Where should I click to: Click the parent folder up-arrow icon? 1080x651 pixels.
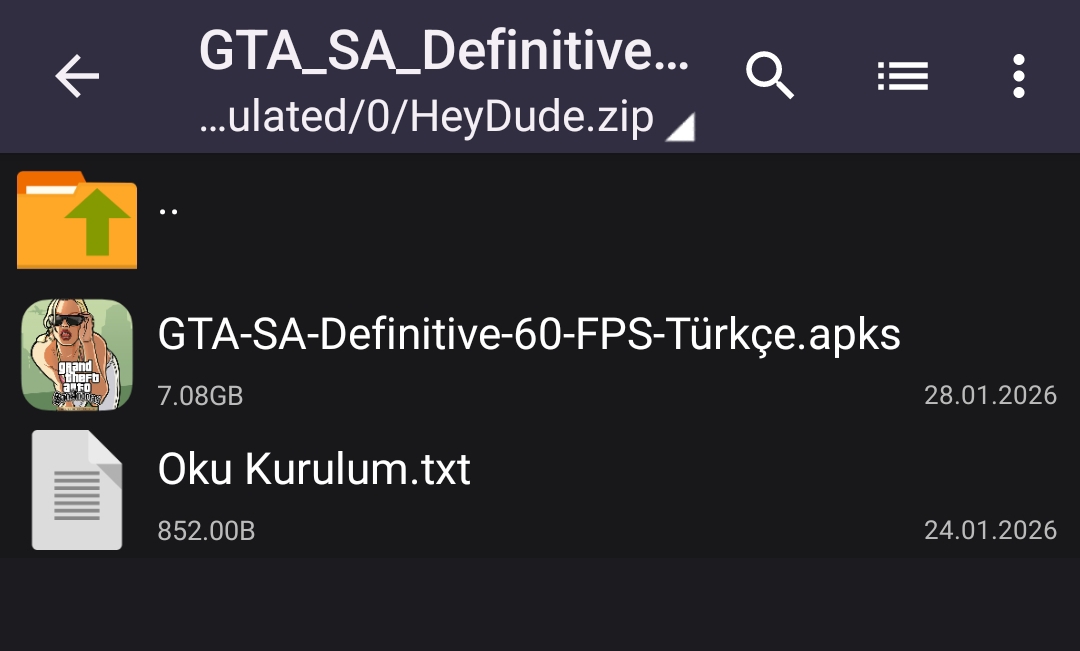(x=77, y=220)
